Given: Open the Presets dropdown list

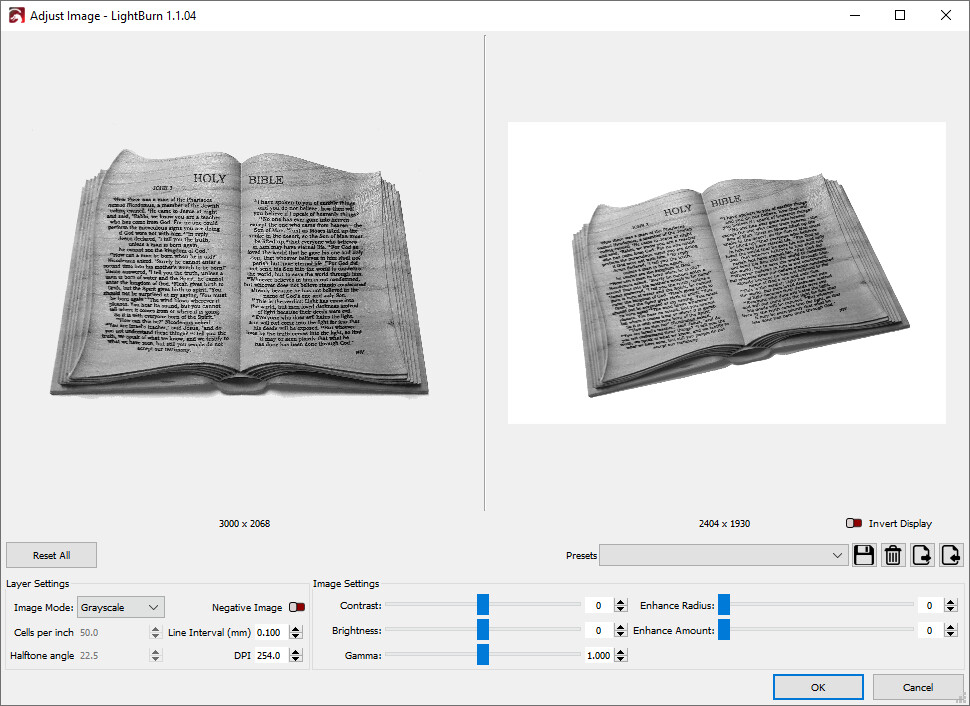Looking at the screenshot, I should (x=723, y=555).
